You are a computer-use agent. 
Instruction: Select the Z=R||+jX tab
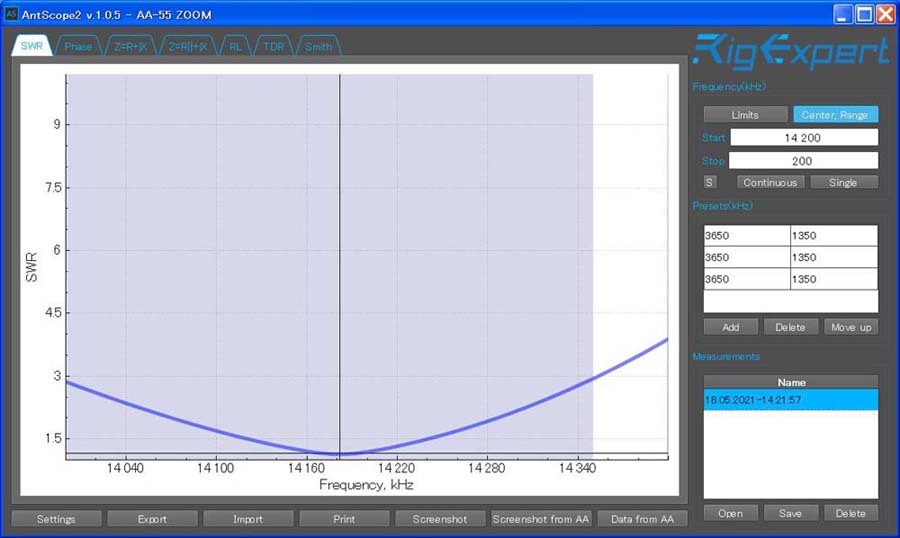188,46
